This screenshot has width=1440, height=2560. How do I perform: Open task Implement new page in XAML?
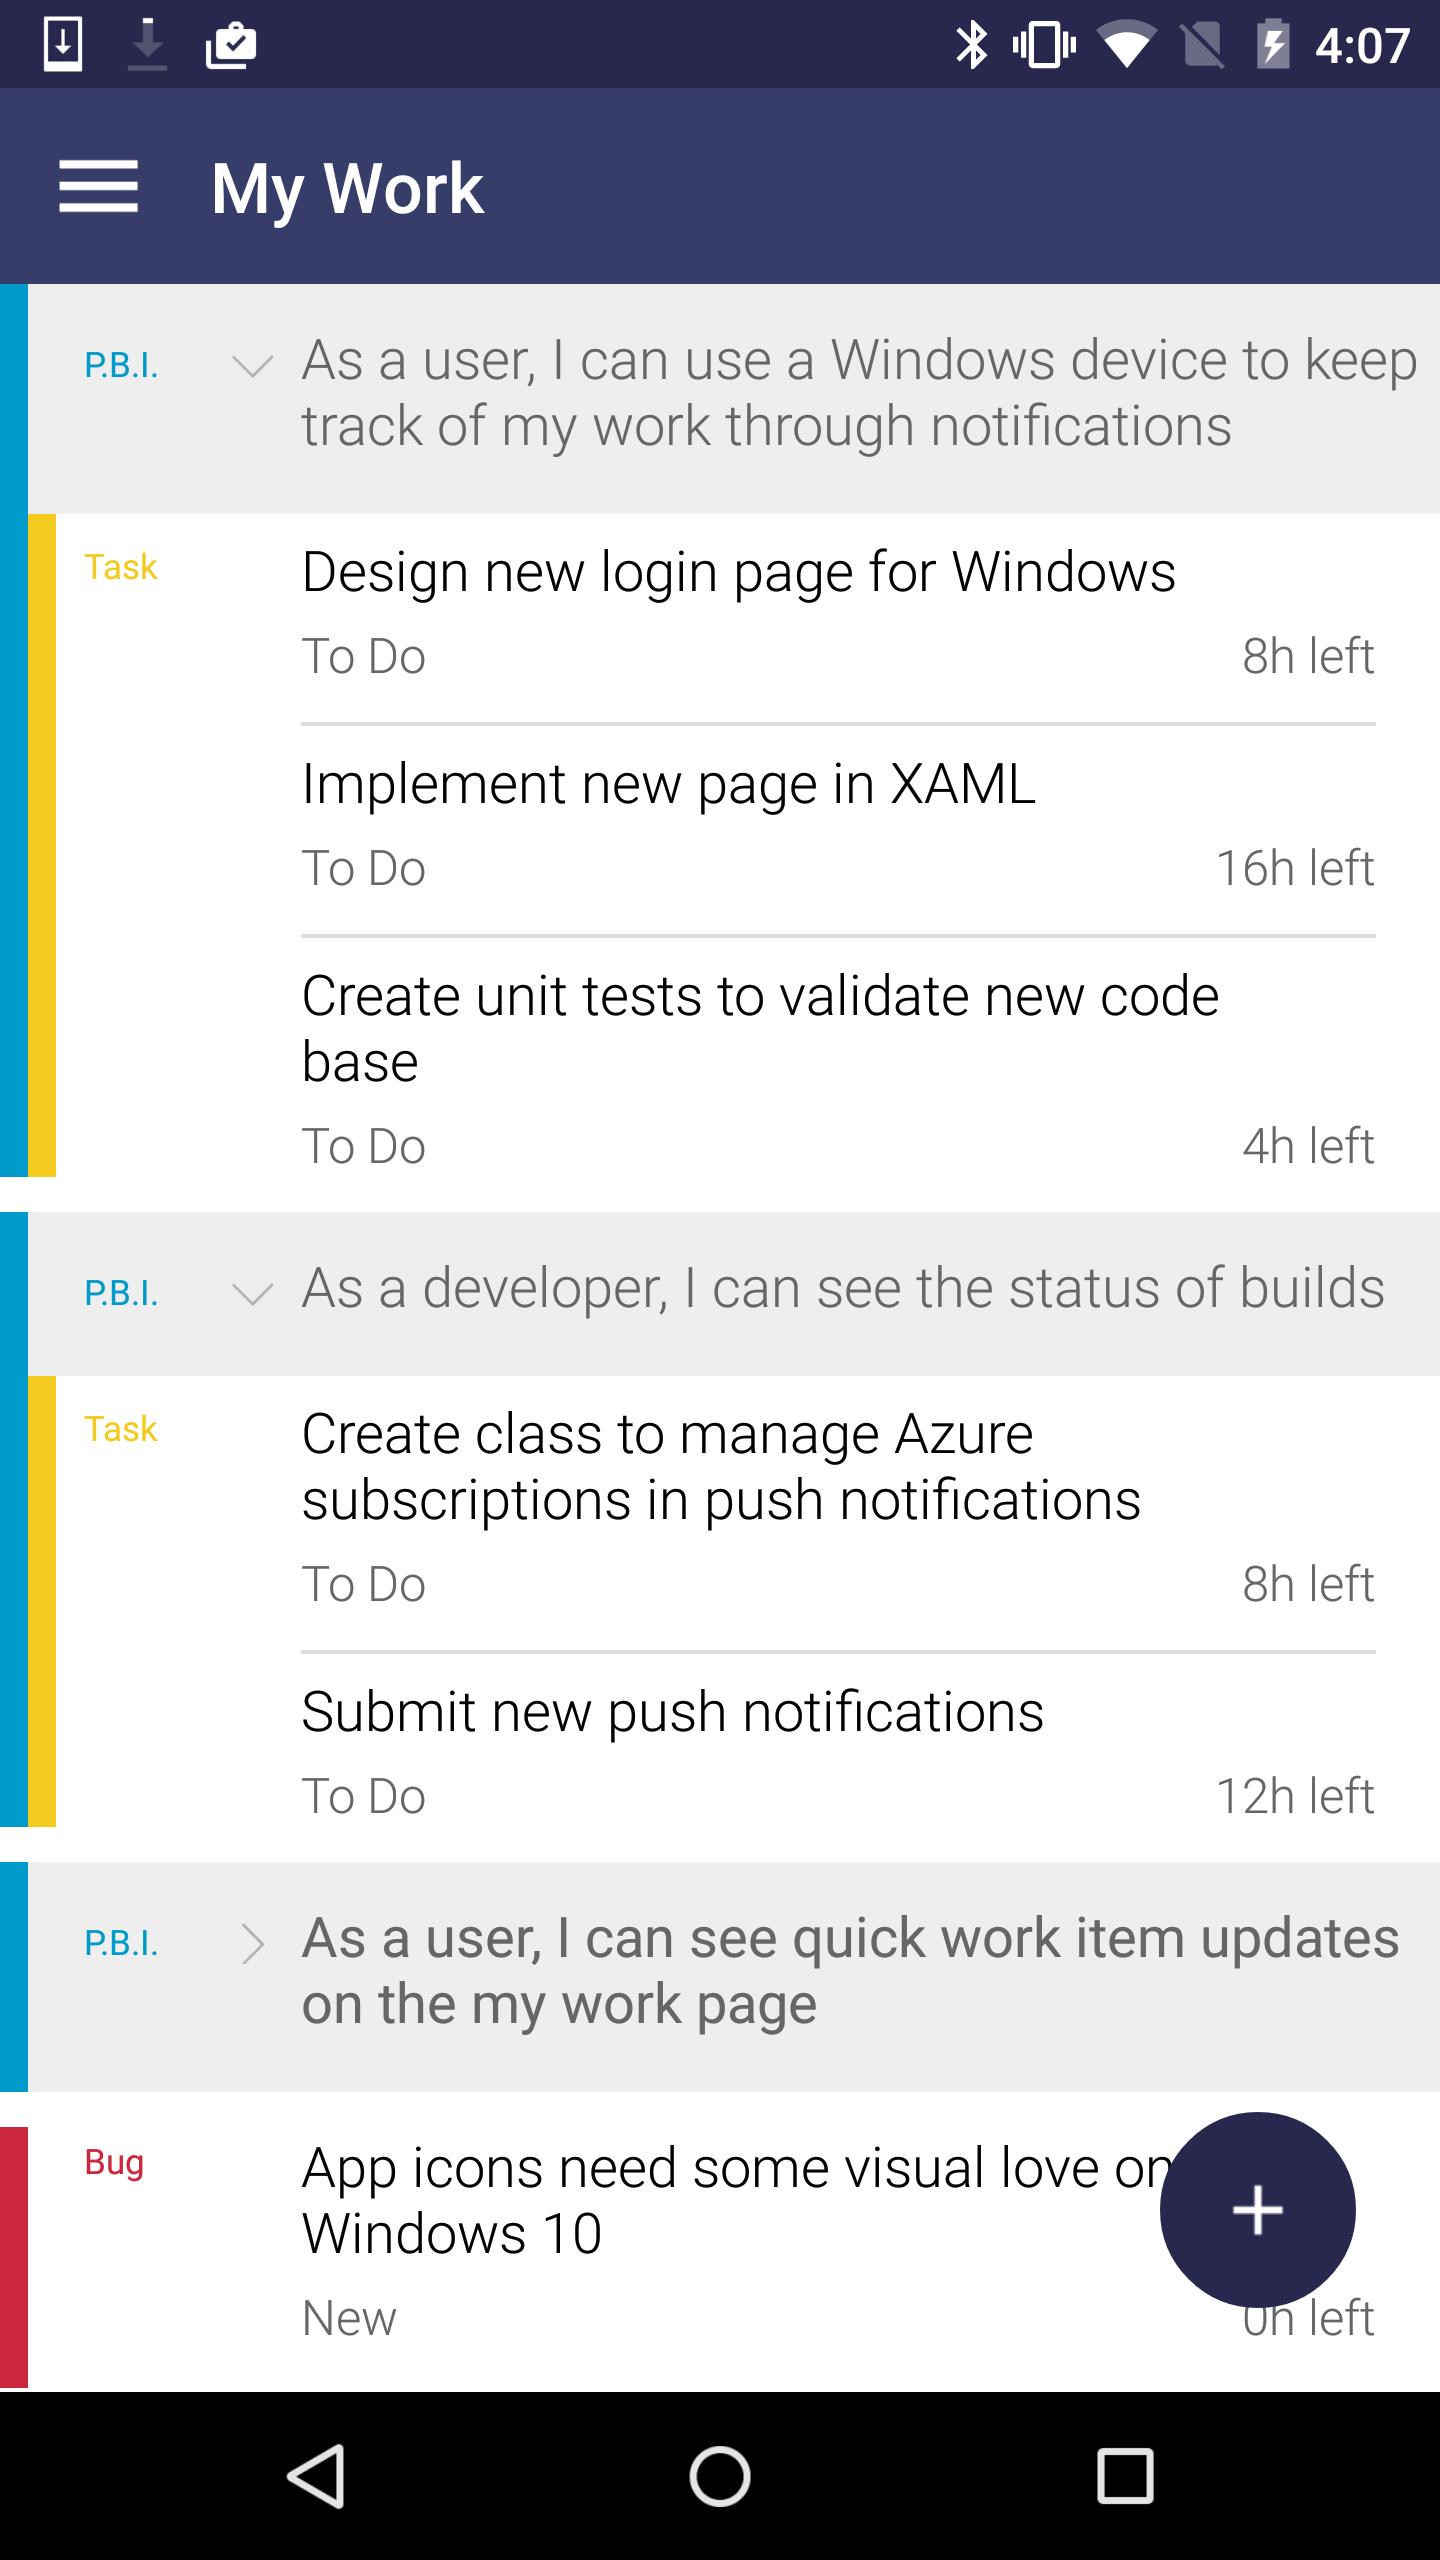[x=668, y=784]
